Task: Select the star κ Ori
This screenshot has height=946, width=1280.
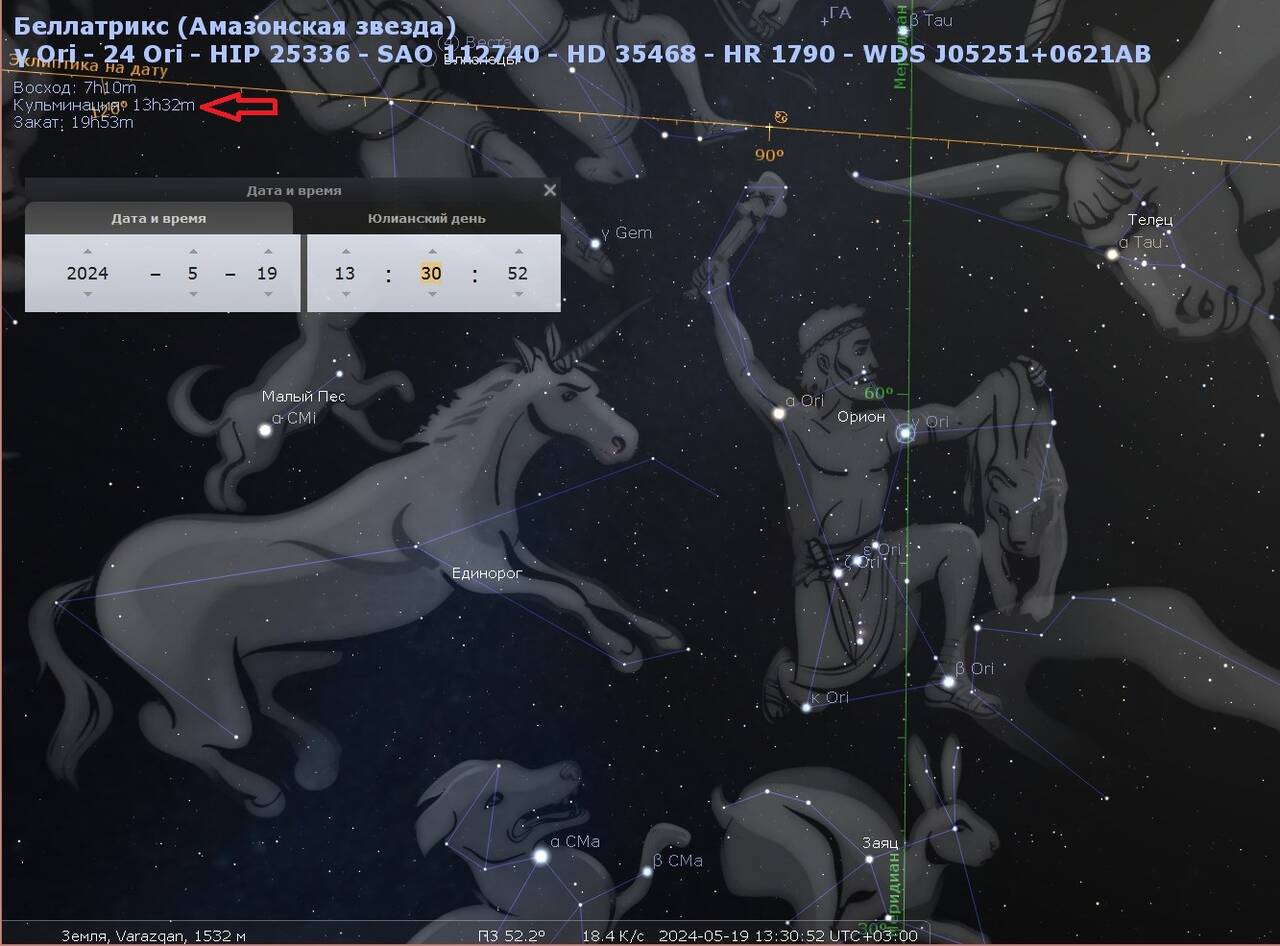Action: click(806, 707)
